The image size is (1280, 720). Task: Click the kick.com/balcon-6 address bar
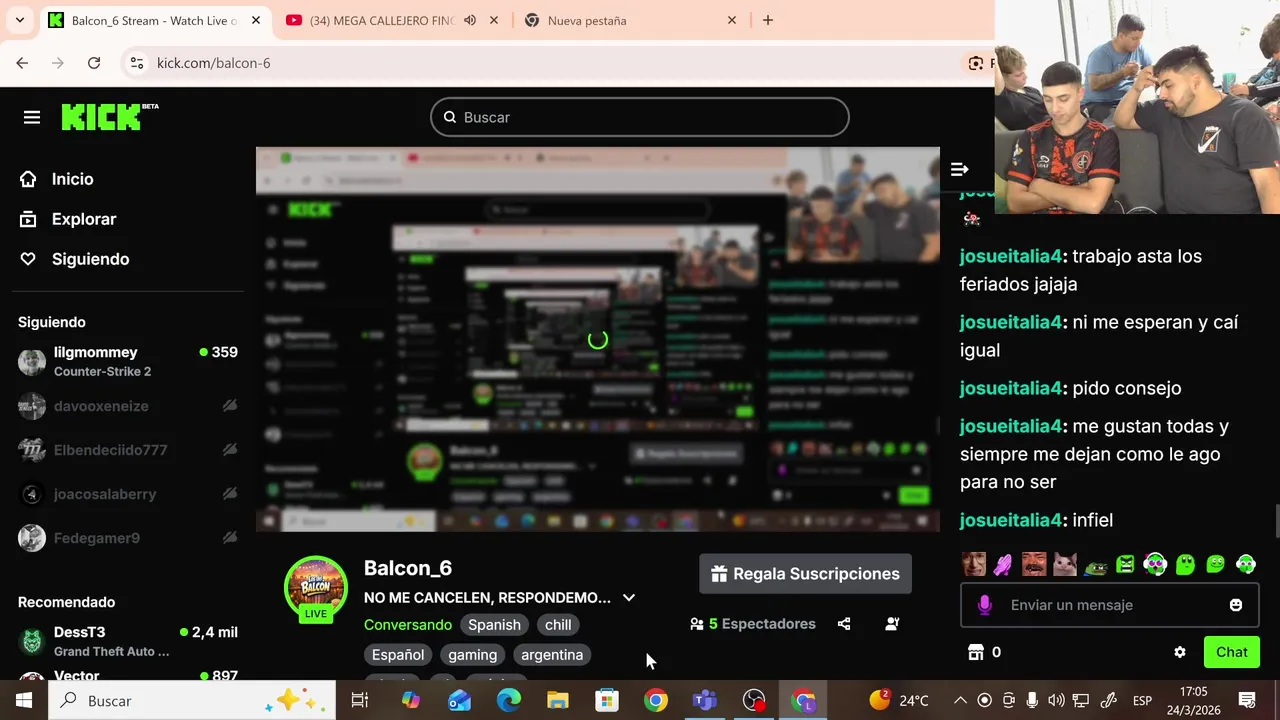214,63
